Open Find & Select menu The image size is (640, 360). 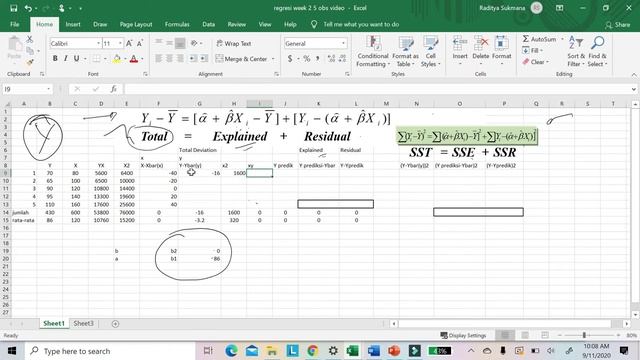point(598,52)
